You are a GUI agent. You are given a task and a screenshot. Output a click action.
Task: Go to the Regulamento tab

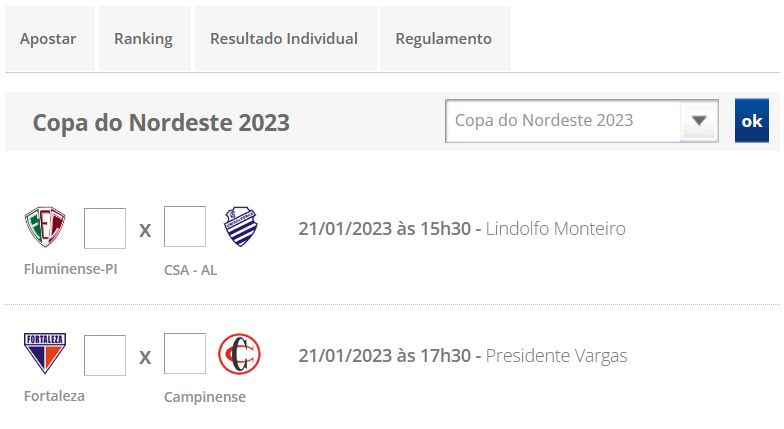click(443, 39)
